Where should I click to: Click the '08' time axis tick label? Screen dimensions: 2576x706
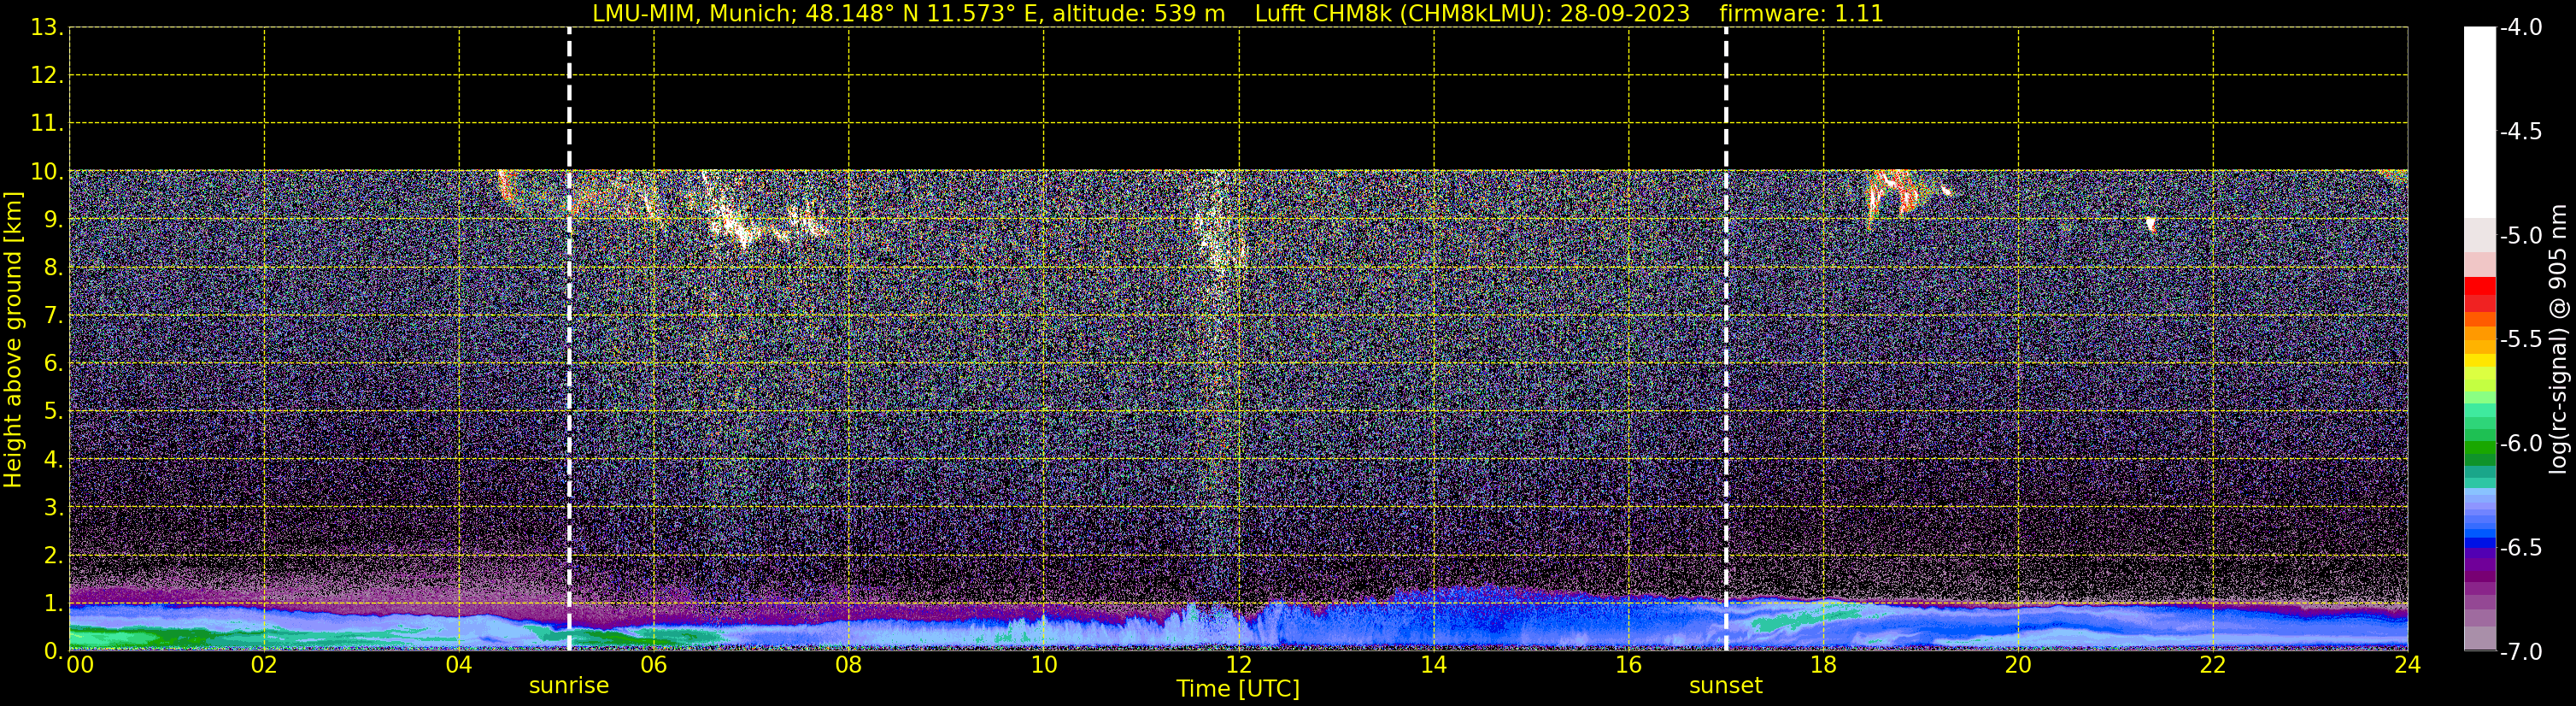[849, 665]
